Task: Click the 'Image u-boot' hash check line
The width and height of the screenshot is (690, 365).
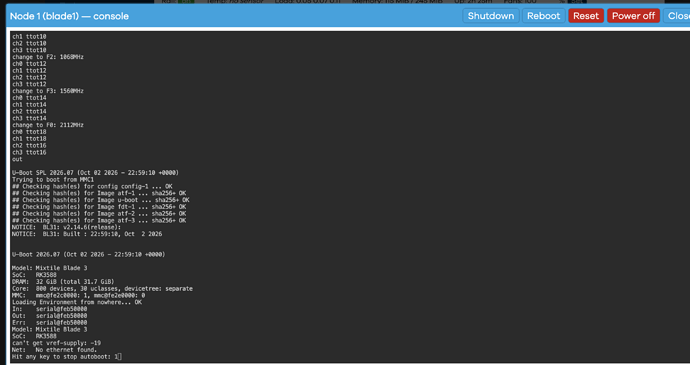Action: [101, 200]
